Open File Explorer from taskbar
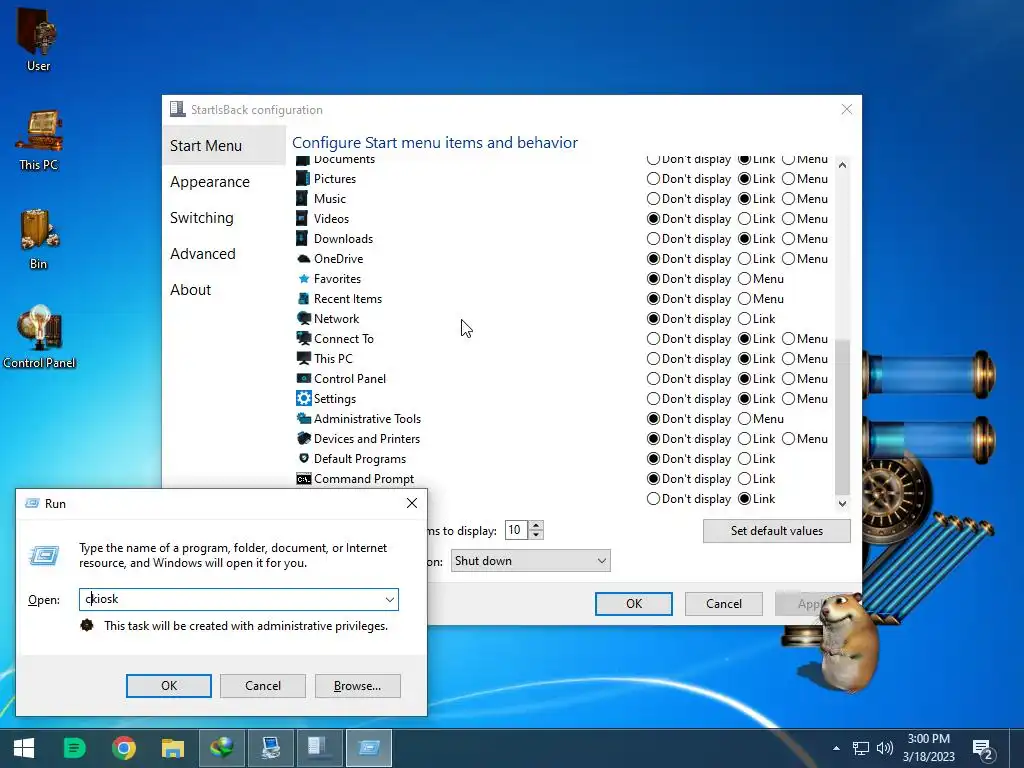The height and width of the screenshot is (768, 1024). coord(172,748)
